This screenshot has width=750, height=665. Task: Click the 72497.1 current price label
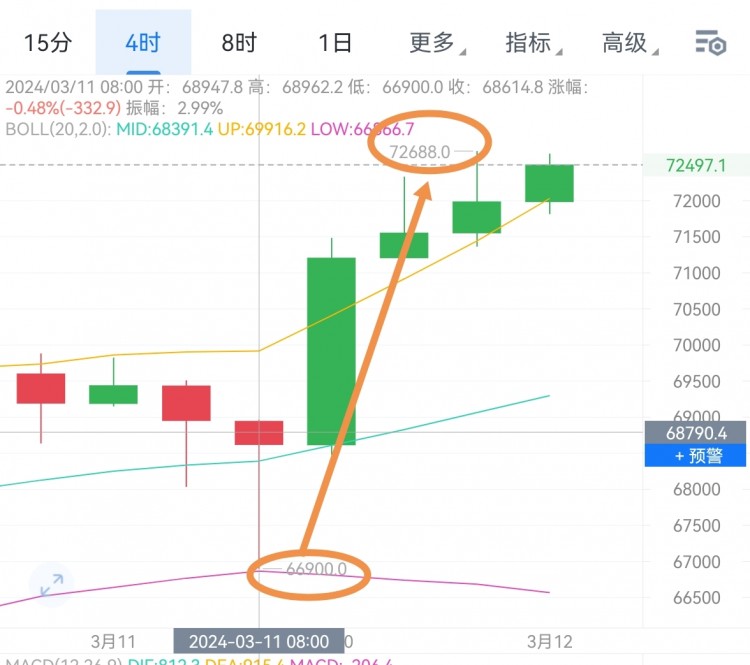tap(696, 166)
